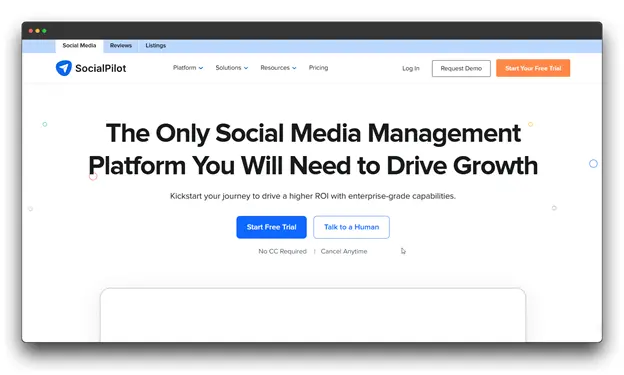Switch to the Listings tab

156,46
